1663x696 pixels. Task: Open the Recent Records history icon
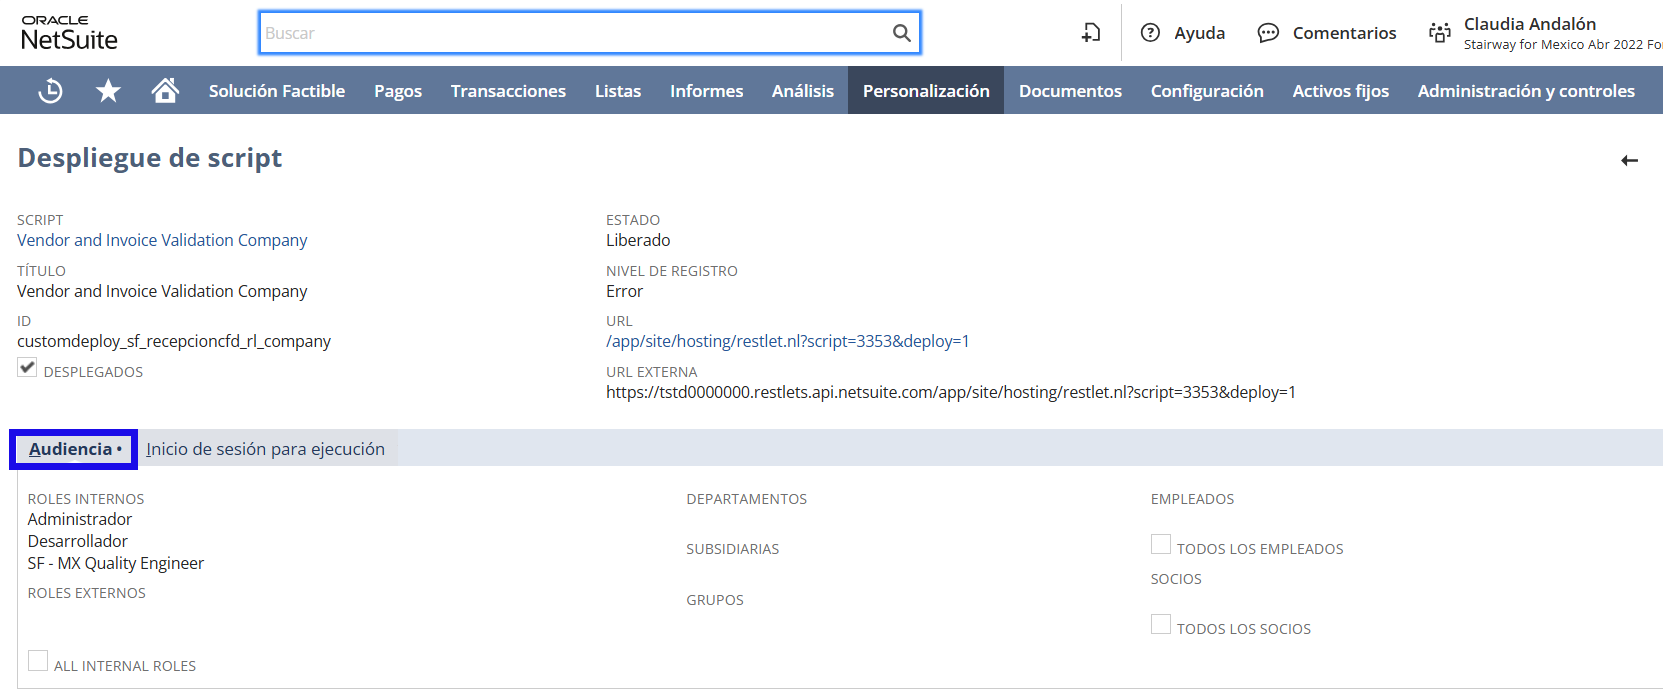[50, 91]
